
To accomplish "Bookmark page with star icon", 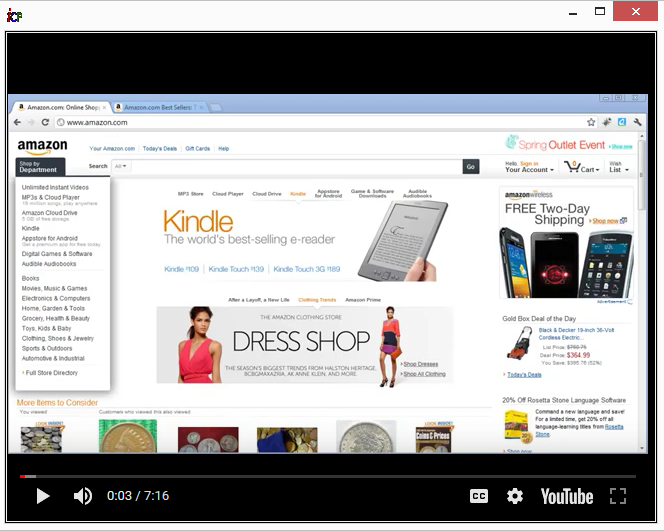I will pos(591,122).
